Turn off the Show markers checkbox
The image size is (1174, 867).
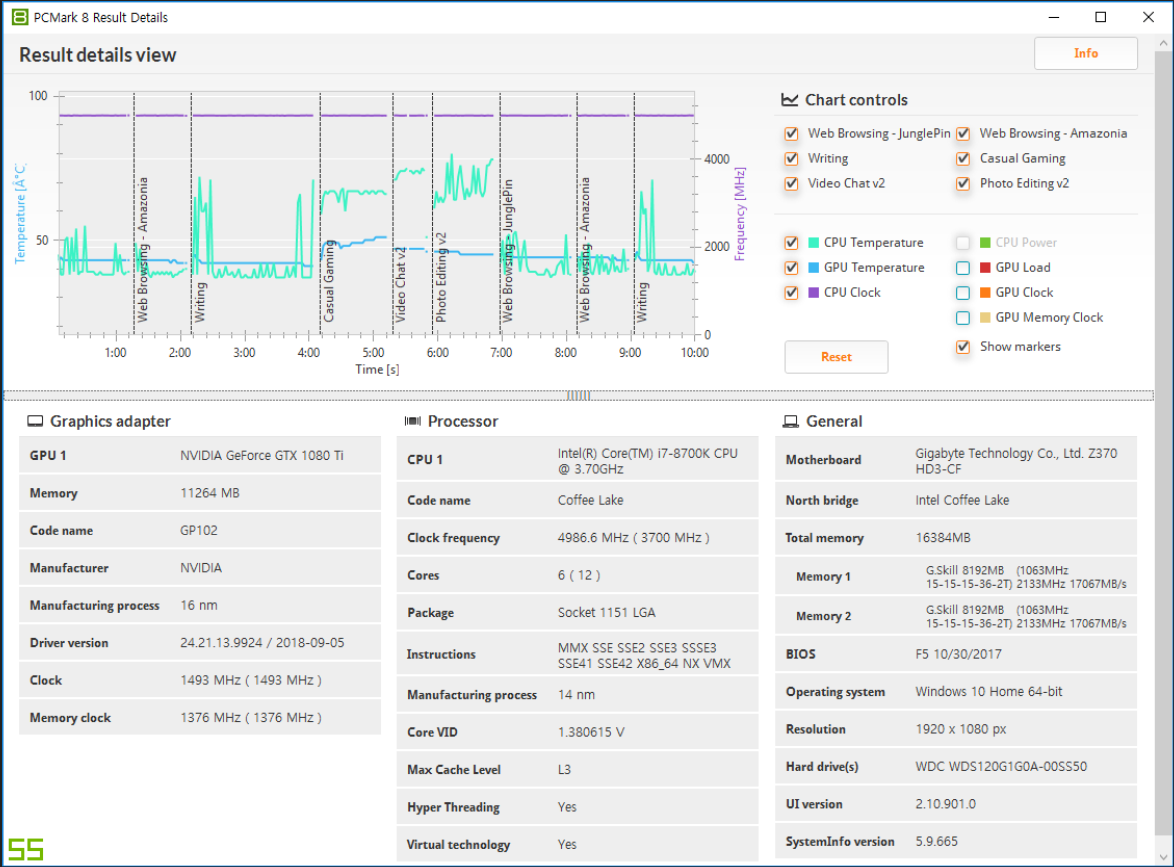[964, 347]
